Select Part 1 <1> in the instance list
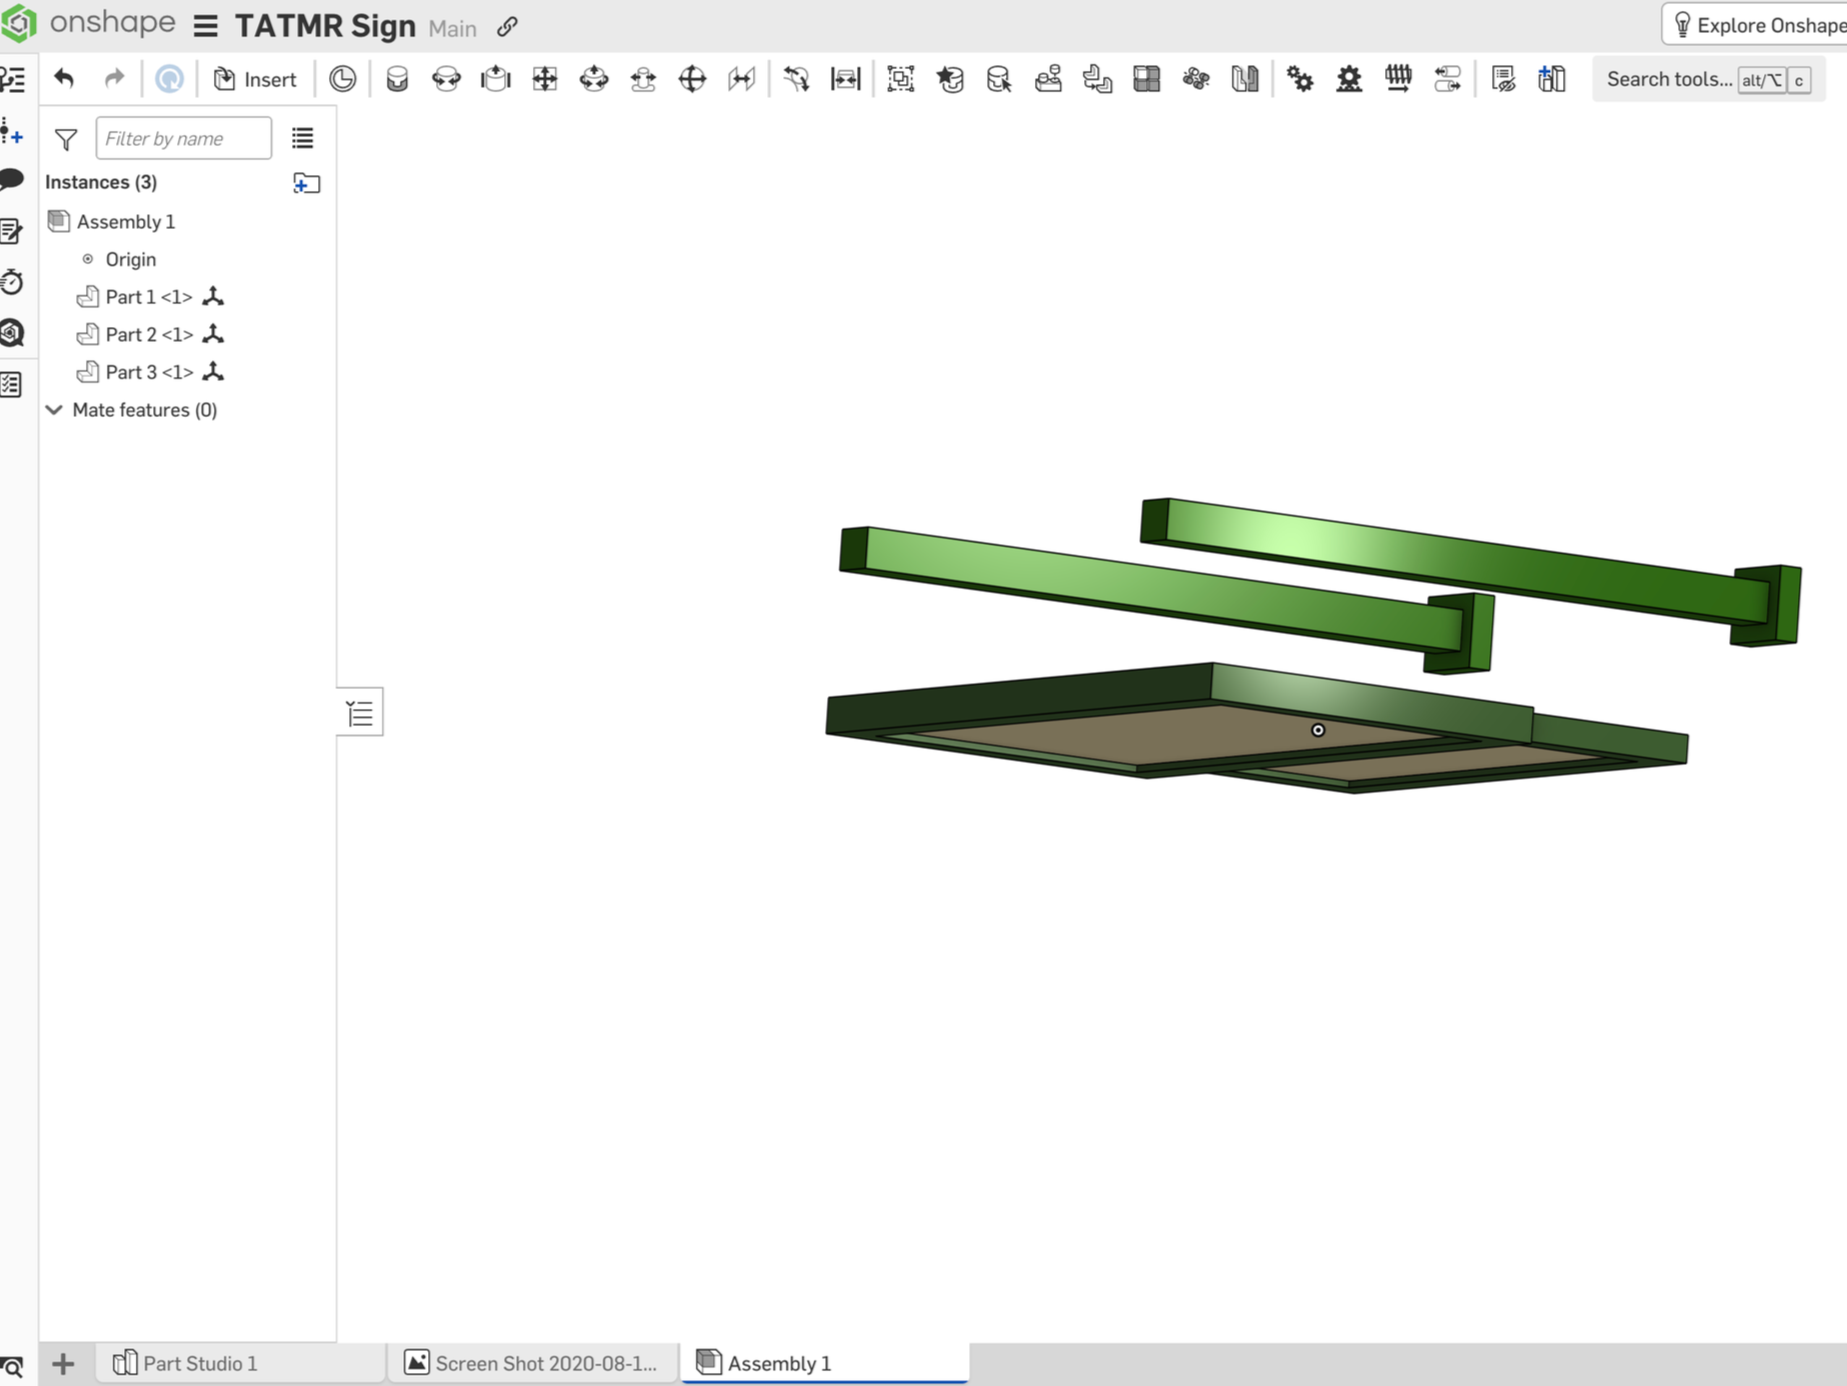1847x1386 pixels. [x=148, y=297]
